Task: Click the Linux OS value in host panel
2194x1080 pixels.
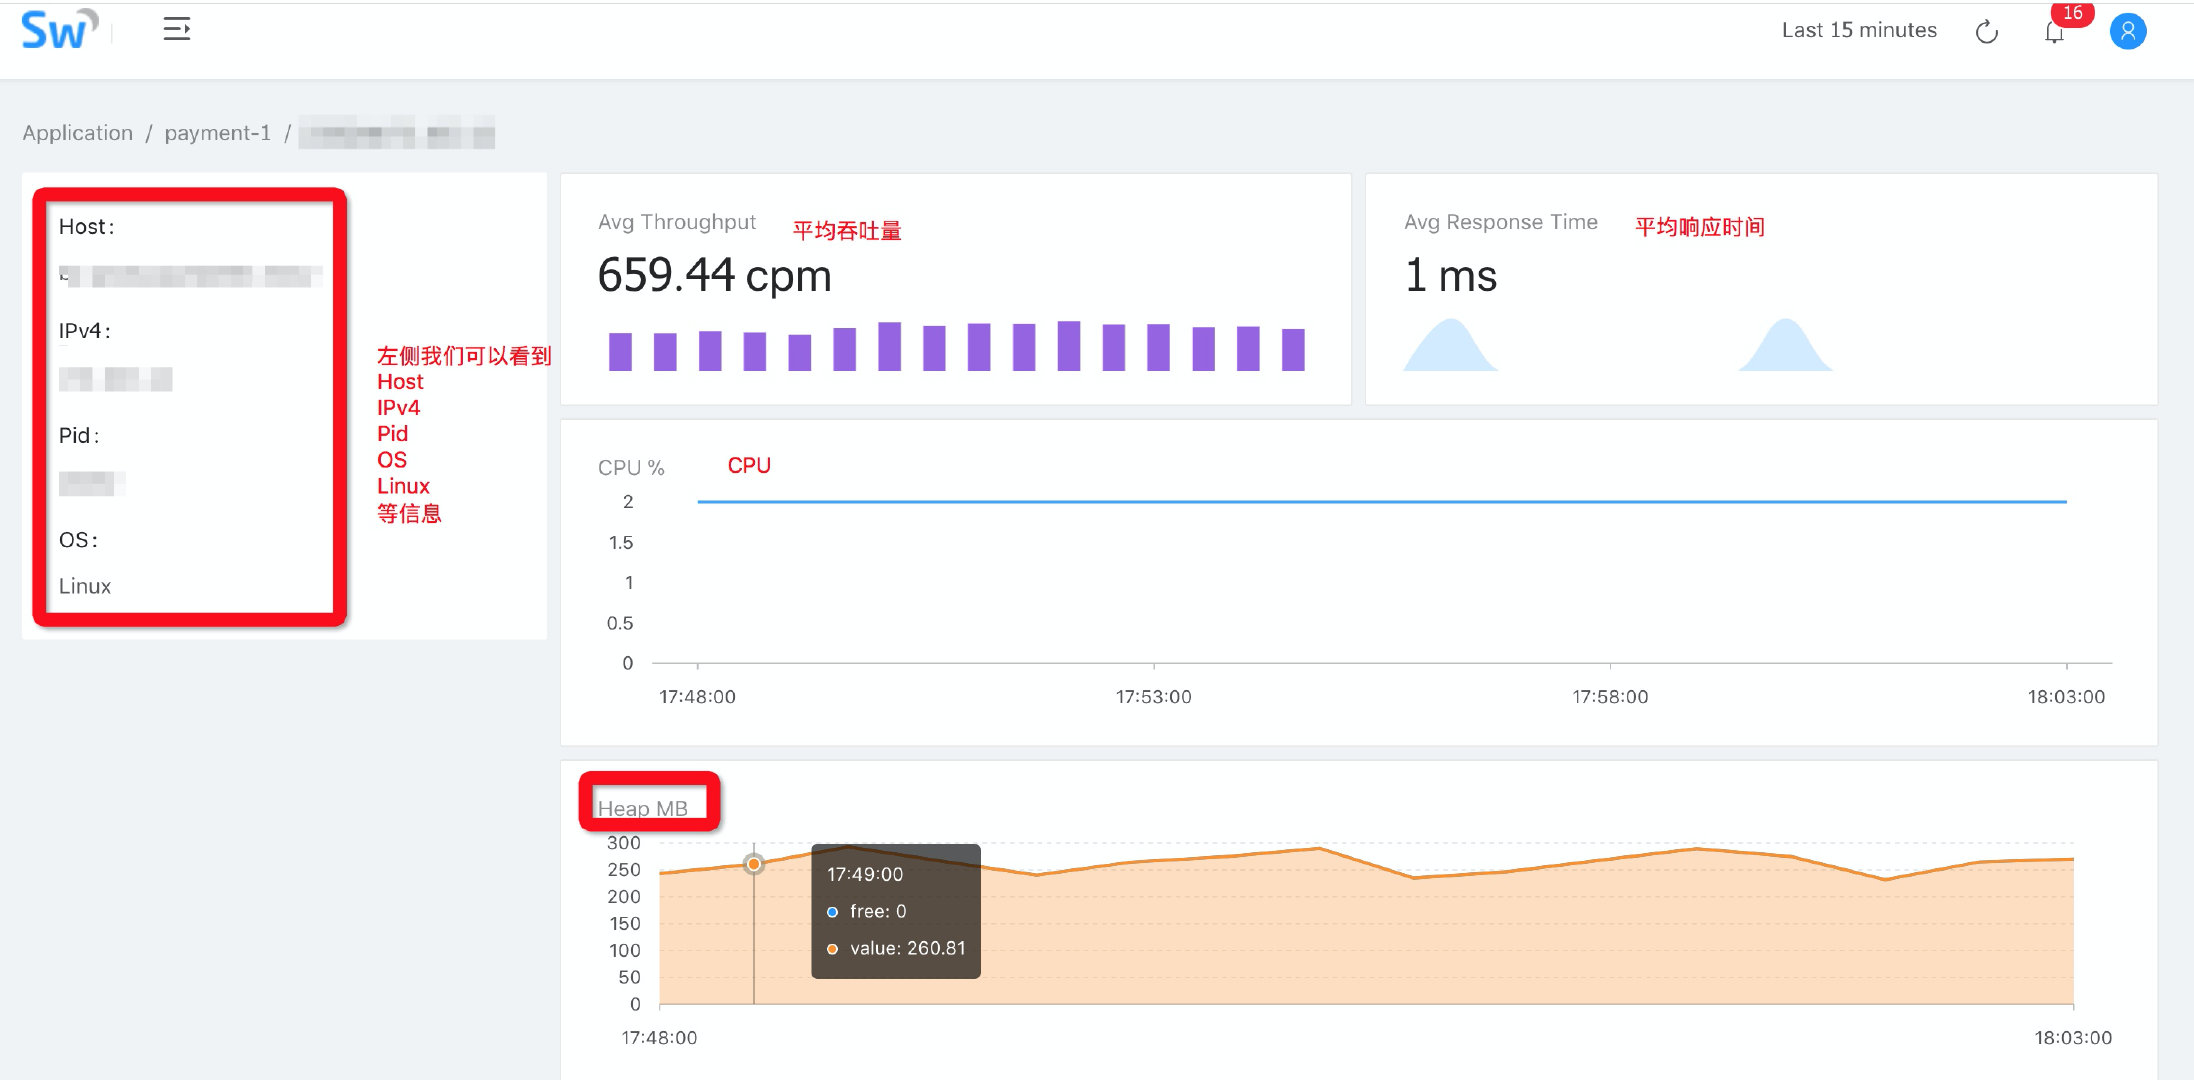Action: click(x=85, y=586)
